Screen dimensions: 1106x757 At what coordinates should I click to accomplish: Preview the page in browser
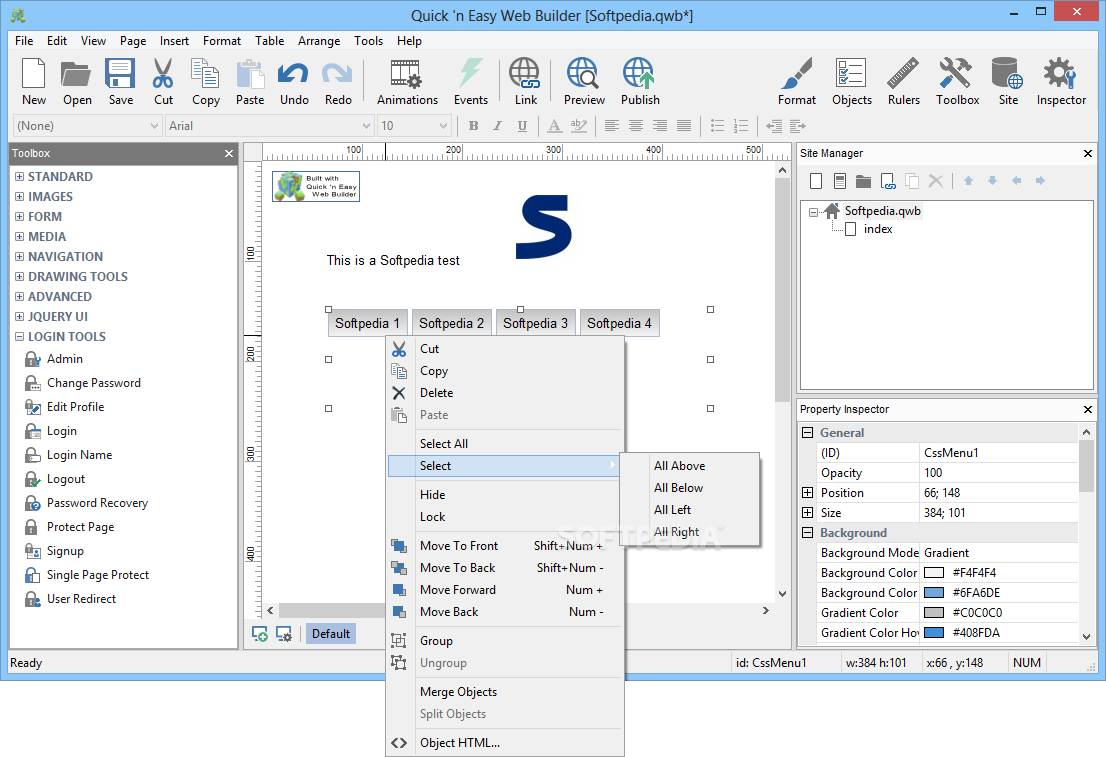583,82
